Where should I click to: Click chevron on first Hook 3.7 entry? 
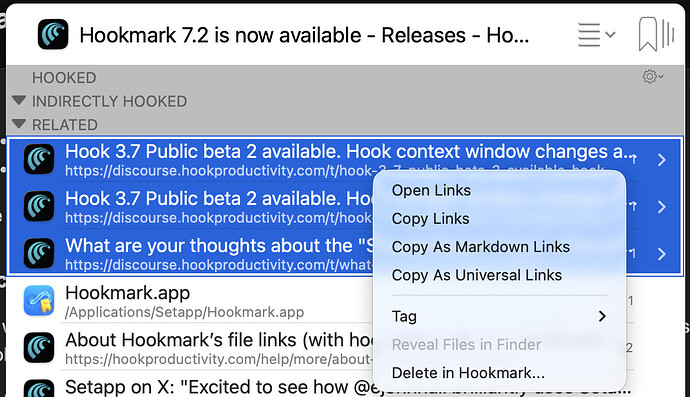661,160
